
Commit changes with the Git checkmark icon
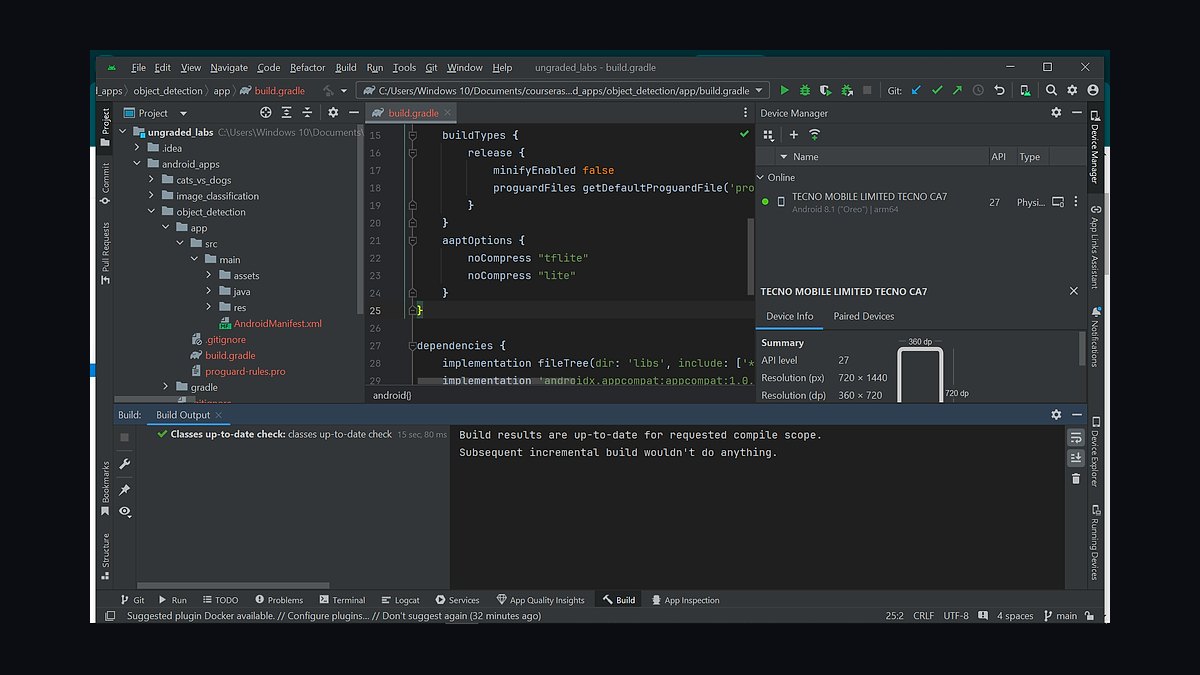[x=937, y=90]
